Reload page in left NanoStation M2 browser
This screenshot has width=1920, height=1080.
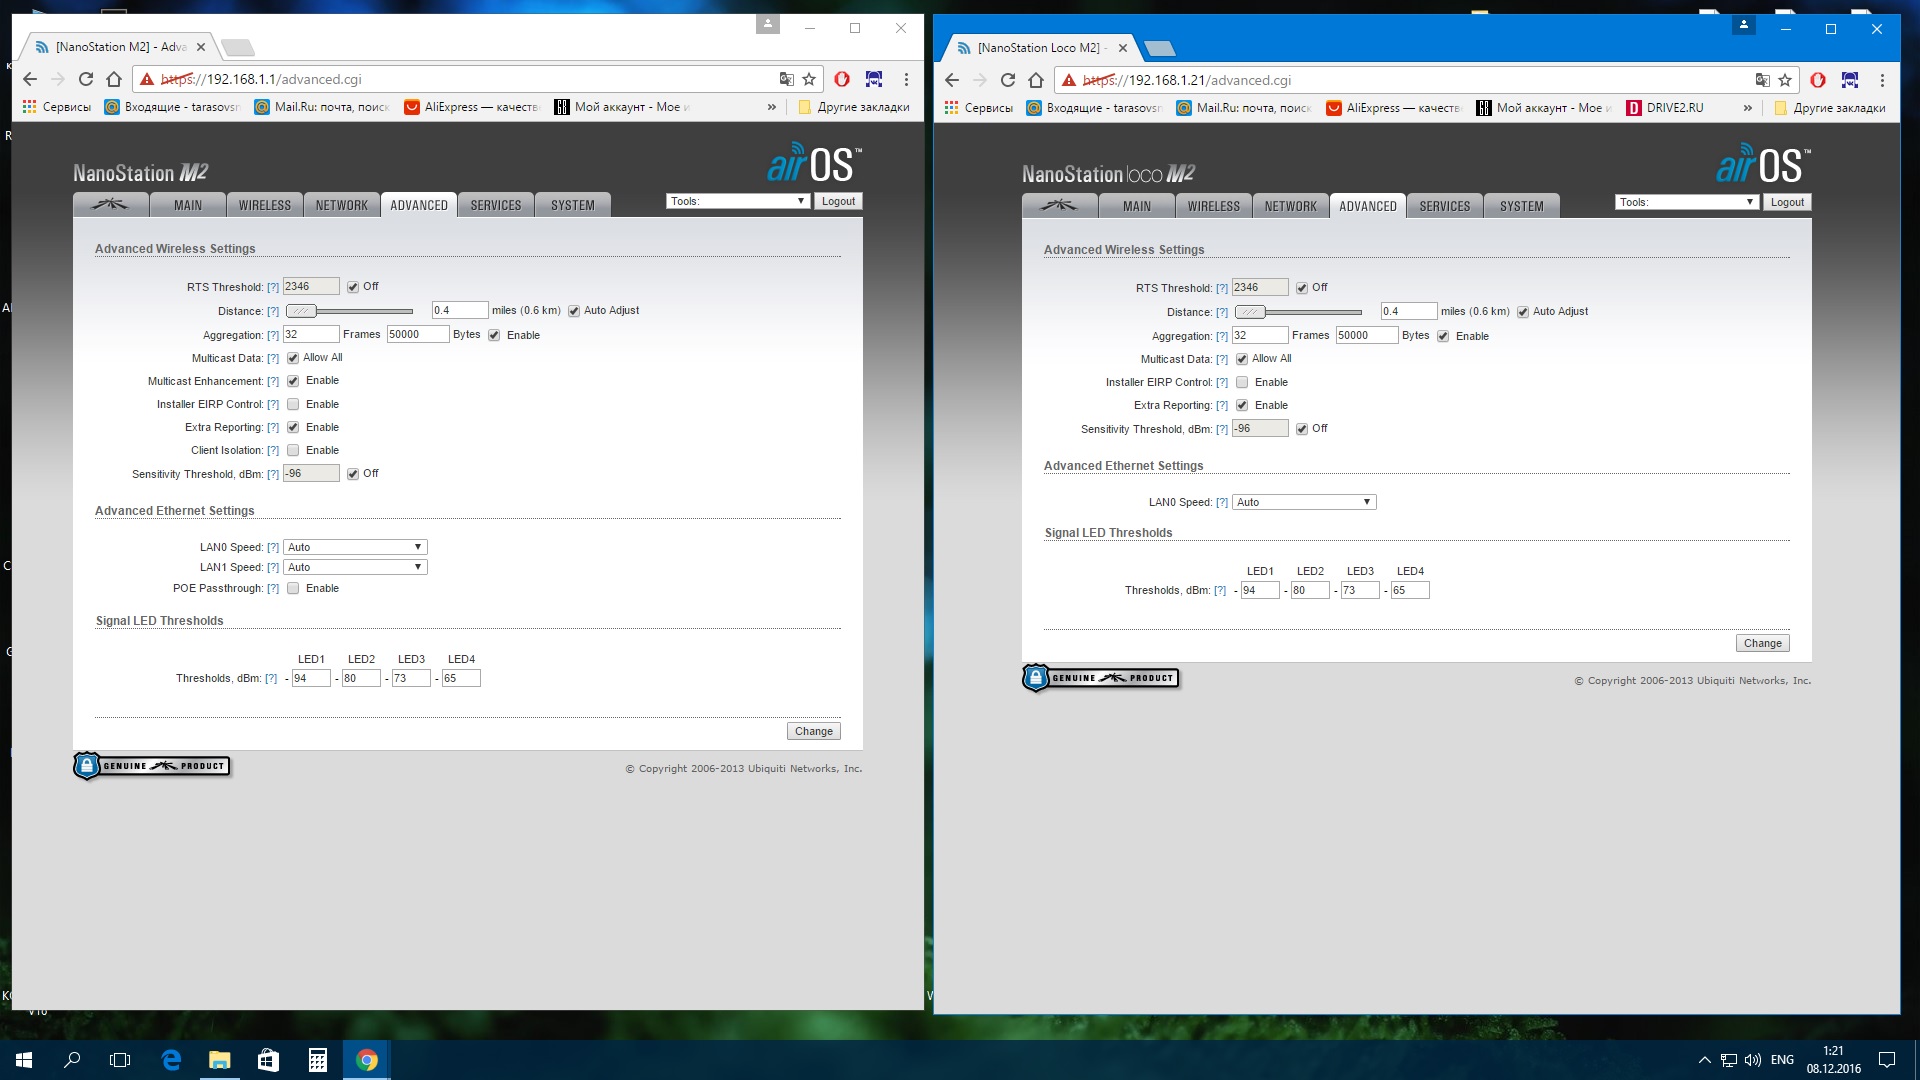point(86,79)
